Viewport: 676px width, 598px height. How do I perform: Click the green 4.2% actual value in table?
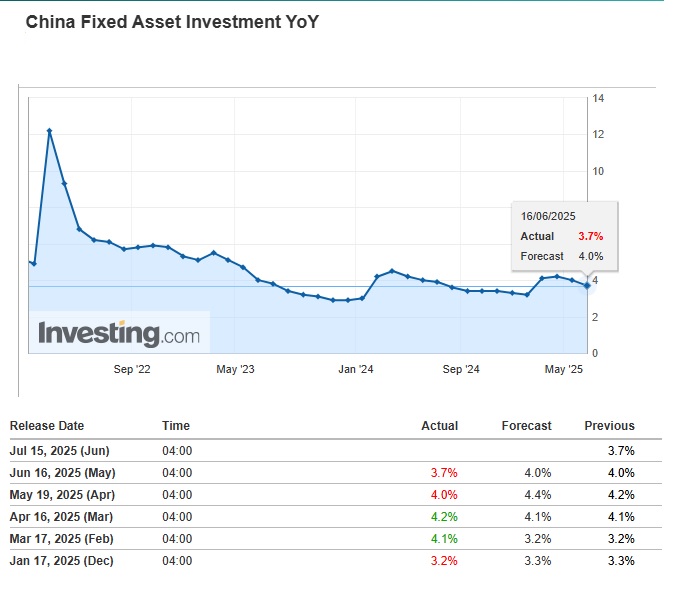(x=444, y=517)
